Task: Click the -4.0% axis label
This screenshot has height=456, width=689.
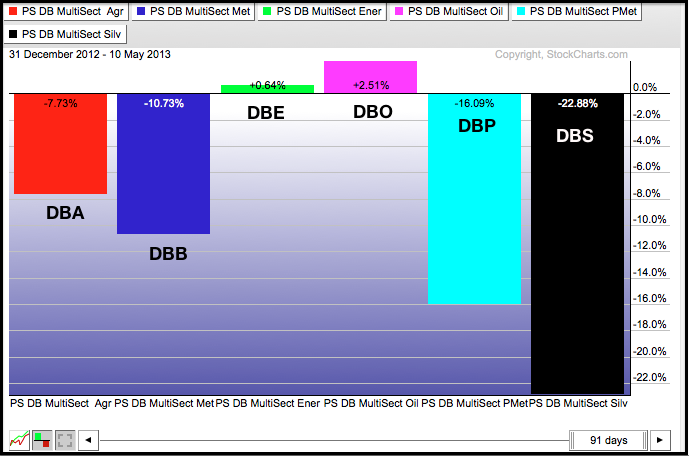Action: pyautogui.click(x=647, y=140)
